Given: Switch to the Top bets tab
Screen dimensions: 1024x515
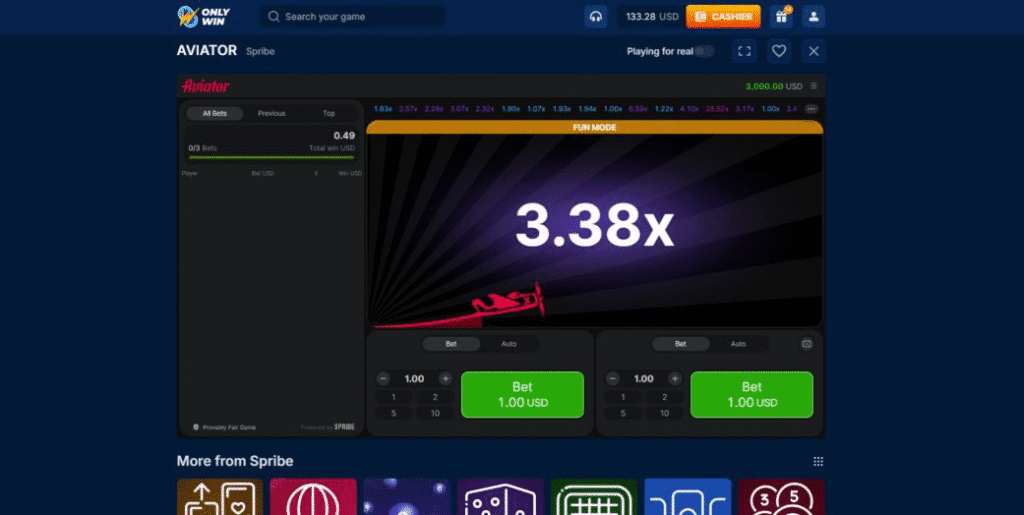Looking at the screenshot, I should tap(328, 113).
